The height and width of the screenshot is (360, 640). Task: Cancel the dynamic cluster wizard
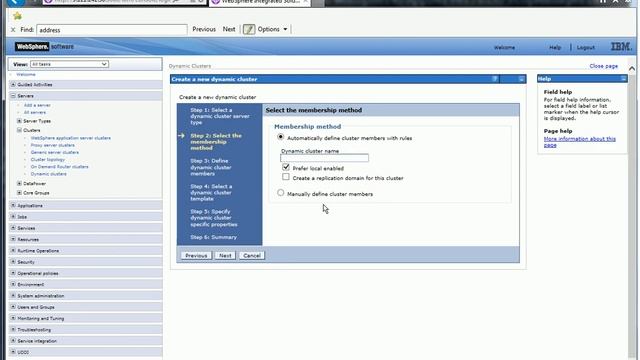pos(252,256)
